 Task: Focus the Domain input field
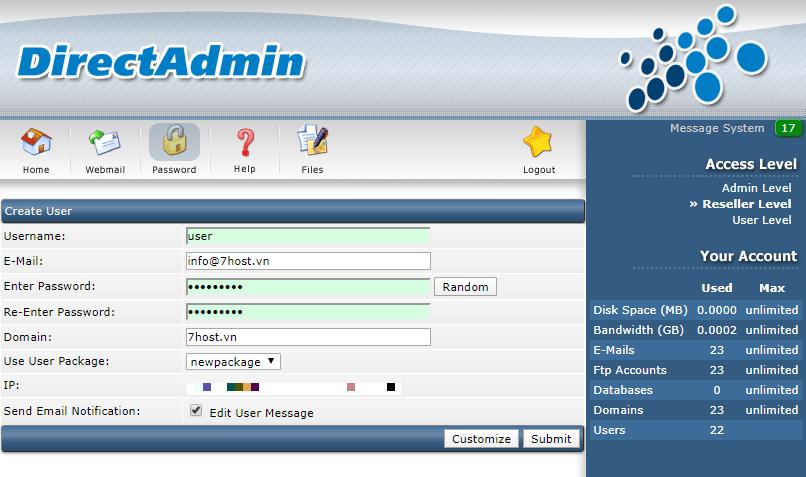pyautogui.click(x=308, y=337)
